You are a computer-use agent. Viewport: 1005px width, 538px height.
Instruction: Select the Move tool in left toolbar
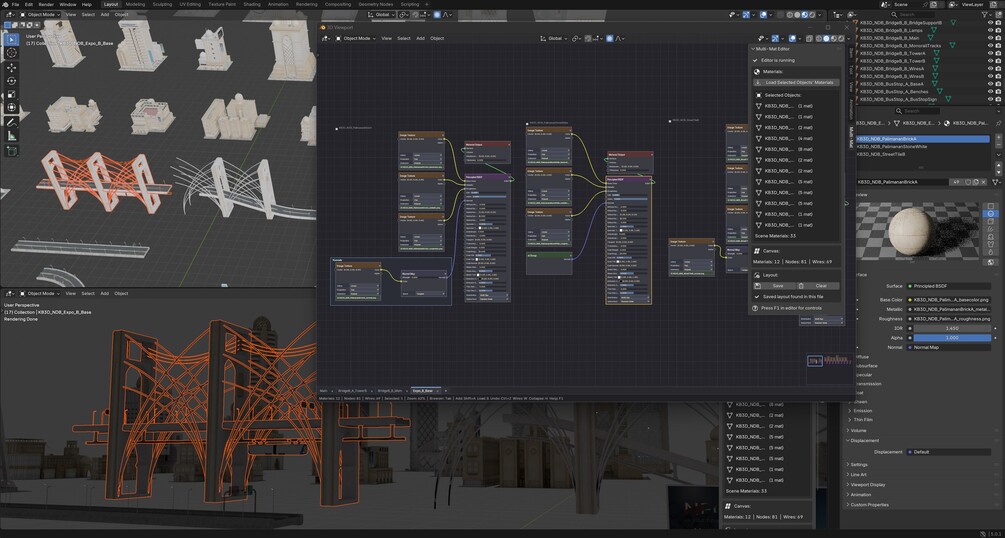tap(11, 66)
